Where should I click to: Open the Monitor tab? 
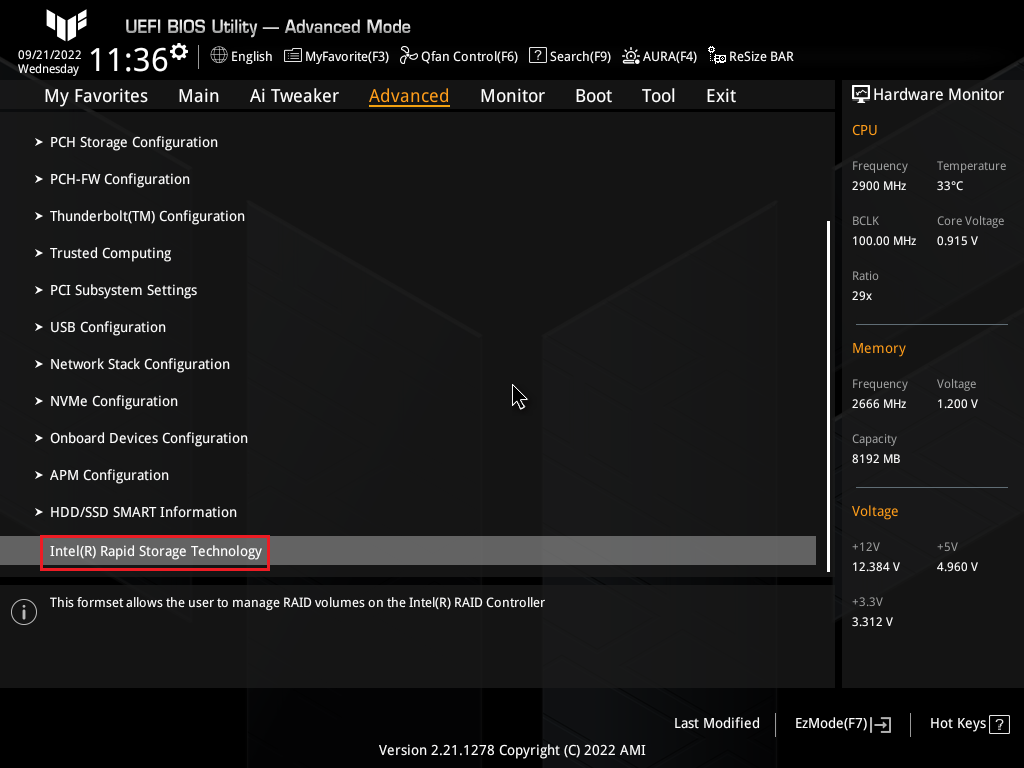click(512, 96)
